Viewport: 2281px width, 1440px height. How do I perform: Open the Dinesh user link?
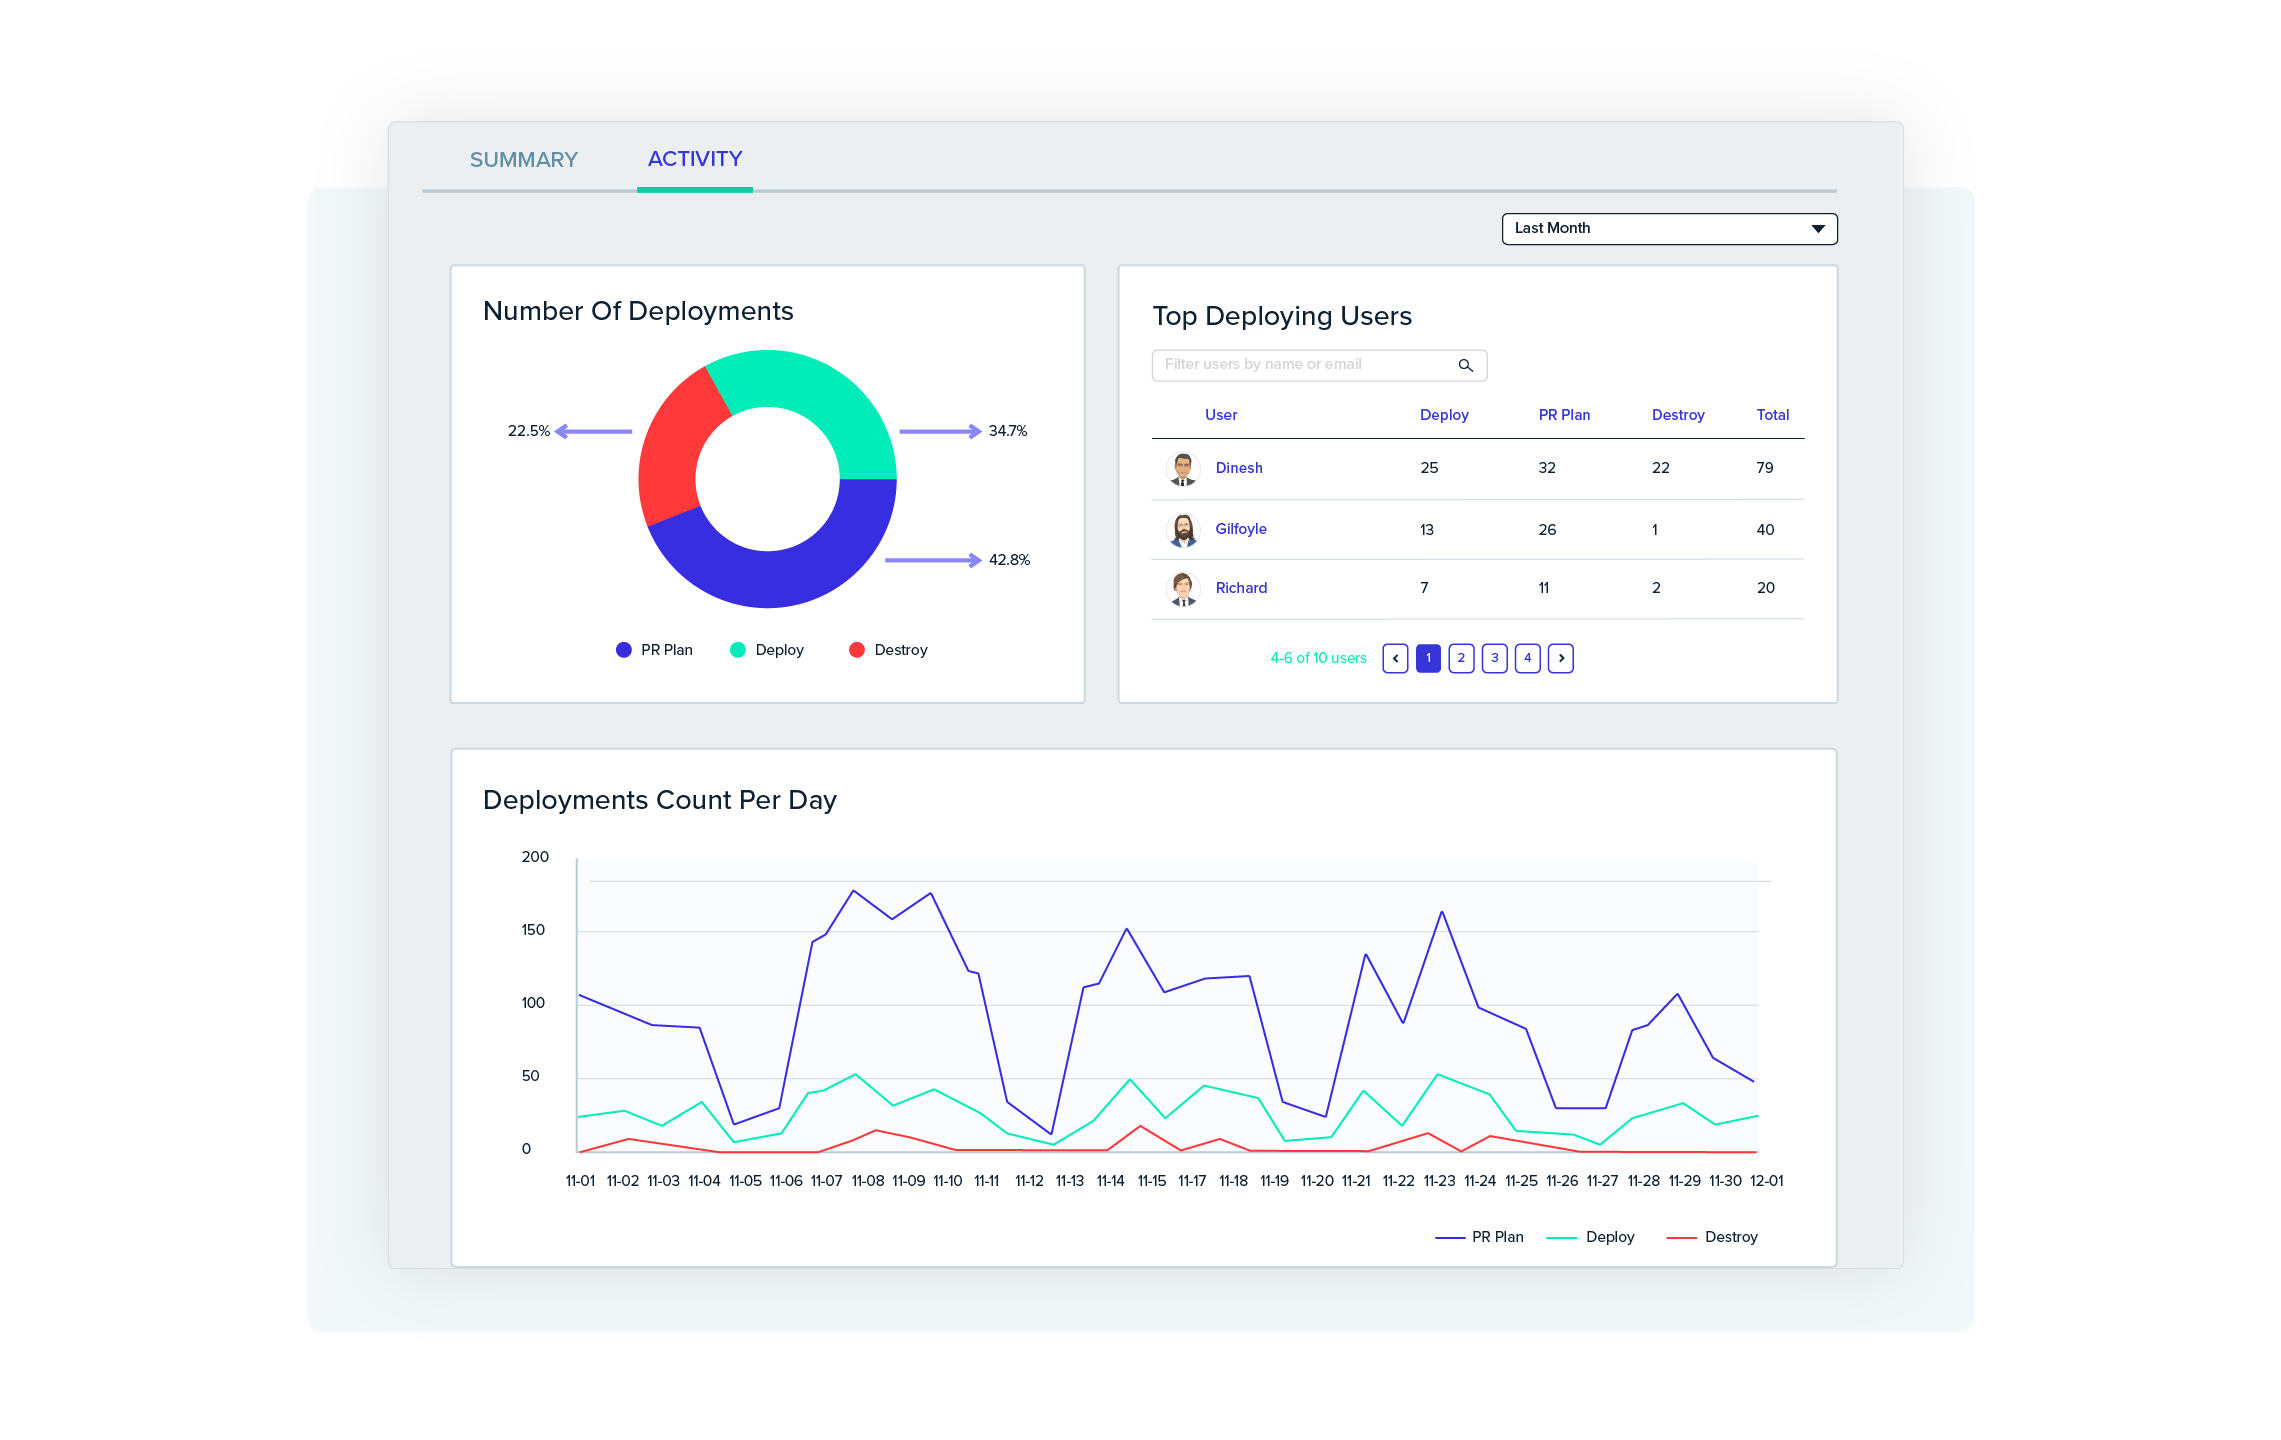tap(1239, 468)
